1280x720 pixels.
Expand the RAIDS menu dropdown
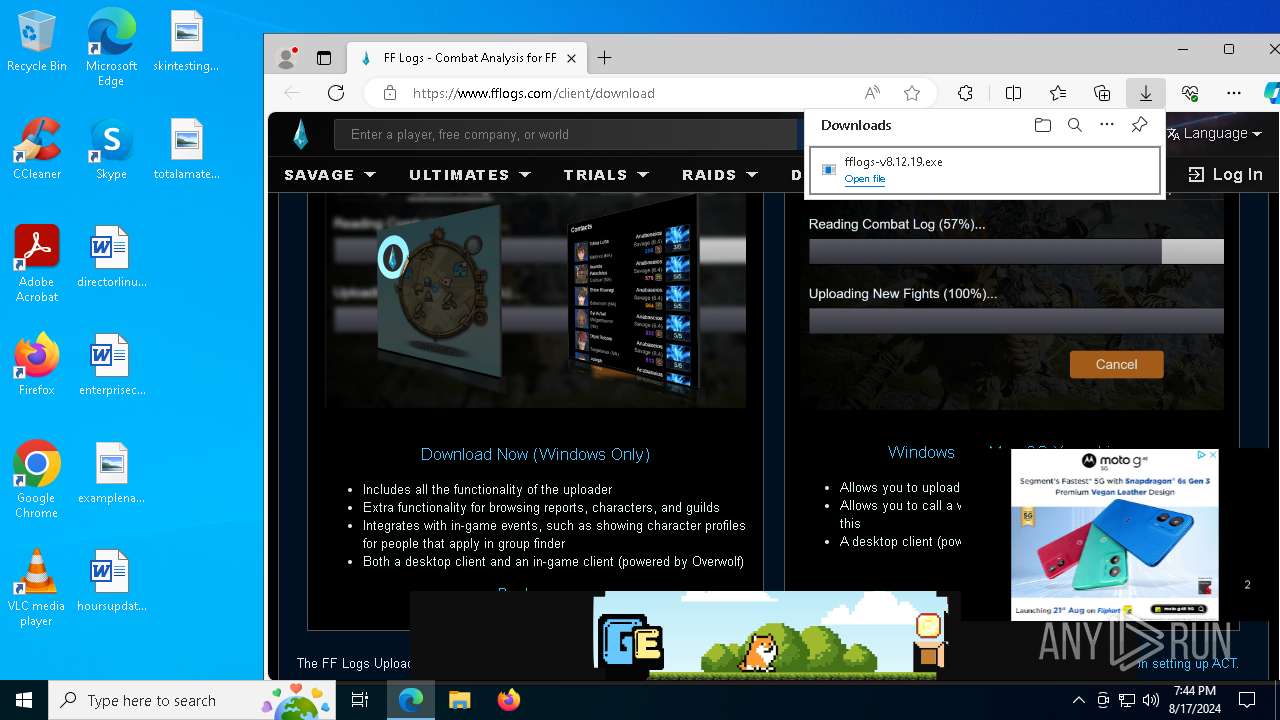click(720, 174)
